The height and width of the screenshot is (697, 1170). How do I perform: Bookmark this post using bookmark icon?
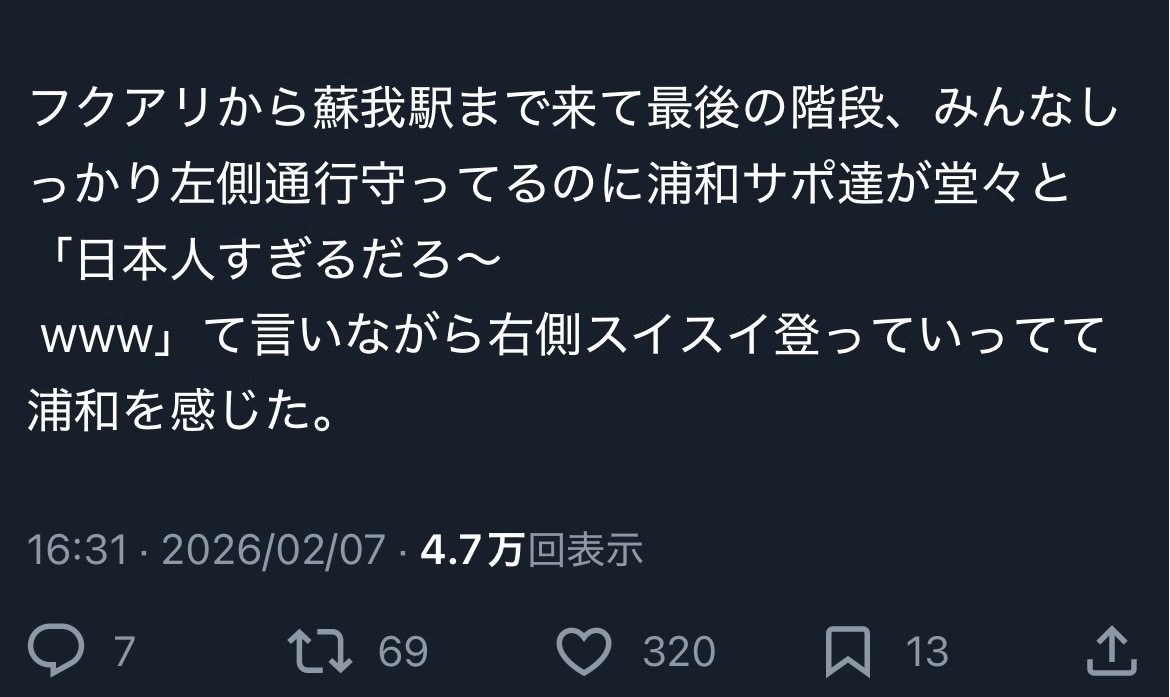point(848,651)
